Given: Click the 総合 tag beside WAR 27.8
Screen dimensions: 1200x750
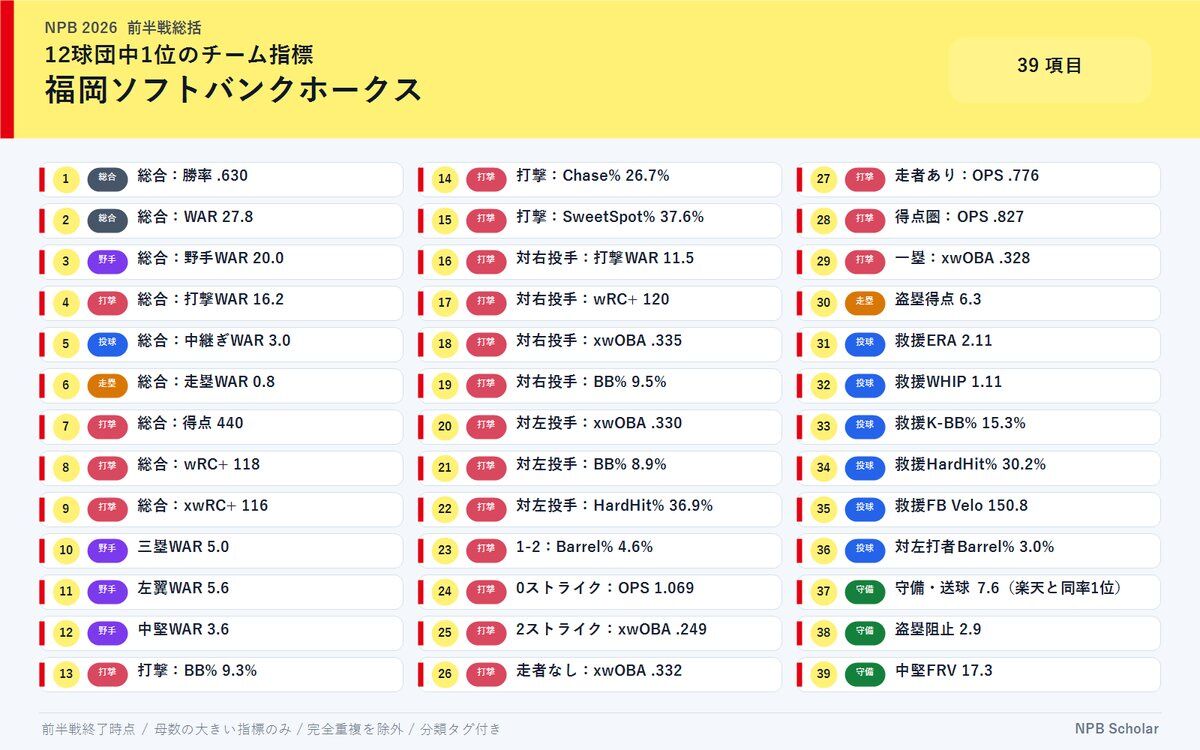Looking at the screenshot, I should click(107, 221).
